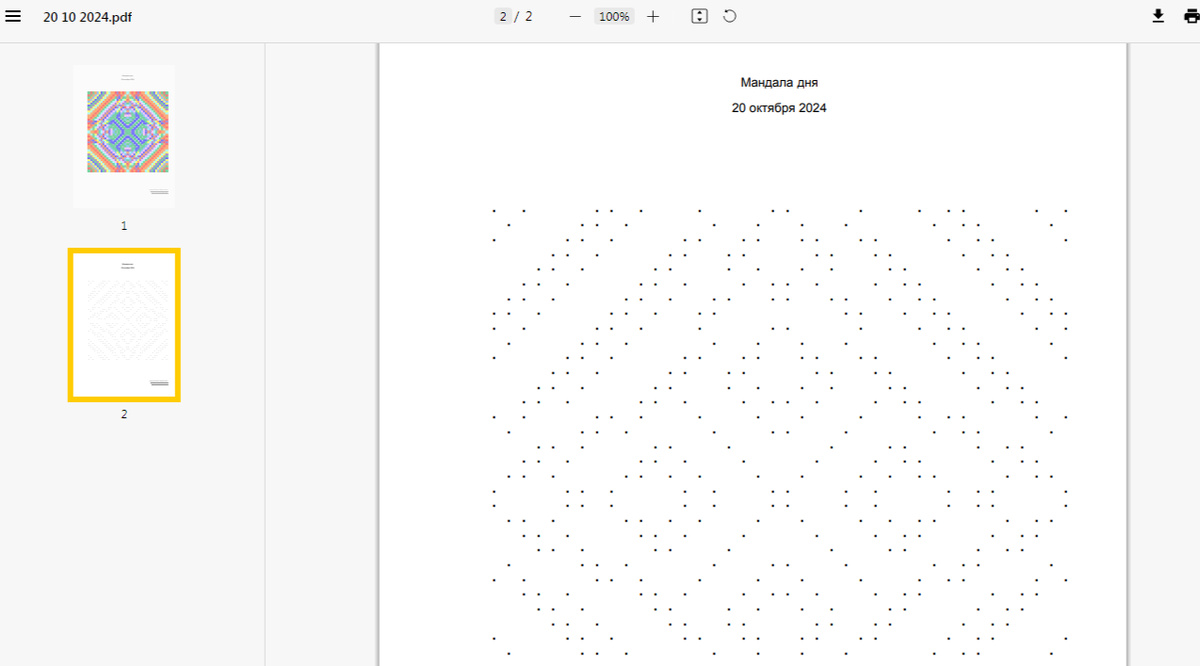Select the current page number field
The height and width of the screenshot is (666, 1200).
(x=503, y=16)
